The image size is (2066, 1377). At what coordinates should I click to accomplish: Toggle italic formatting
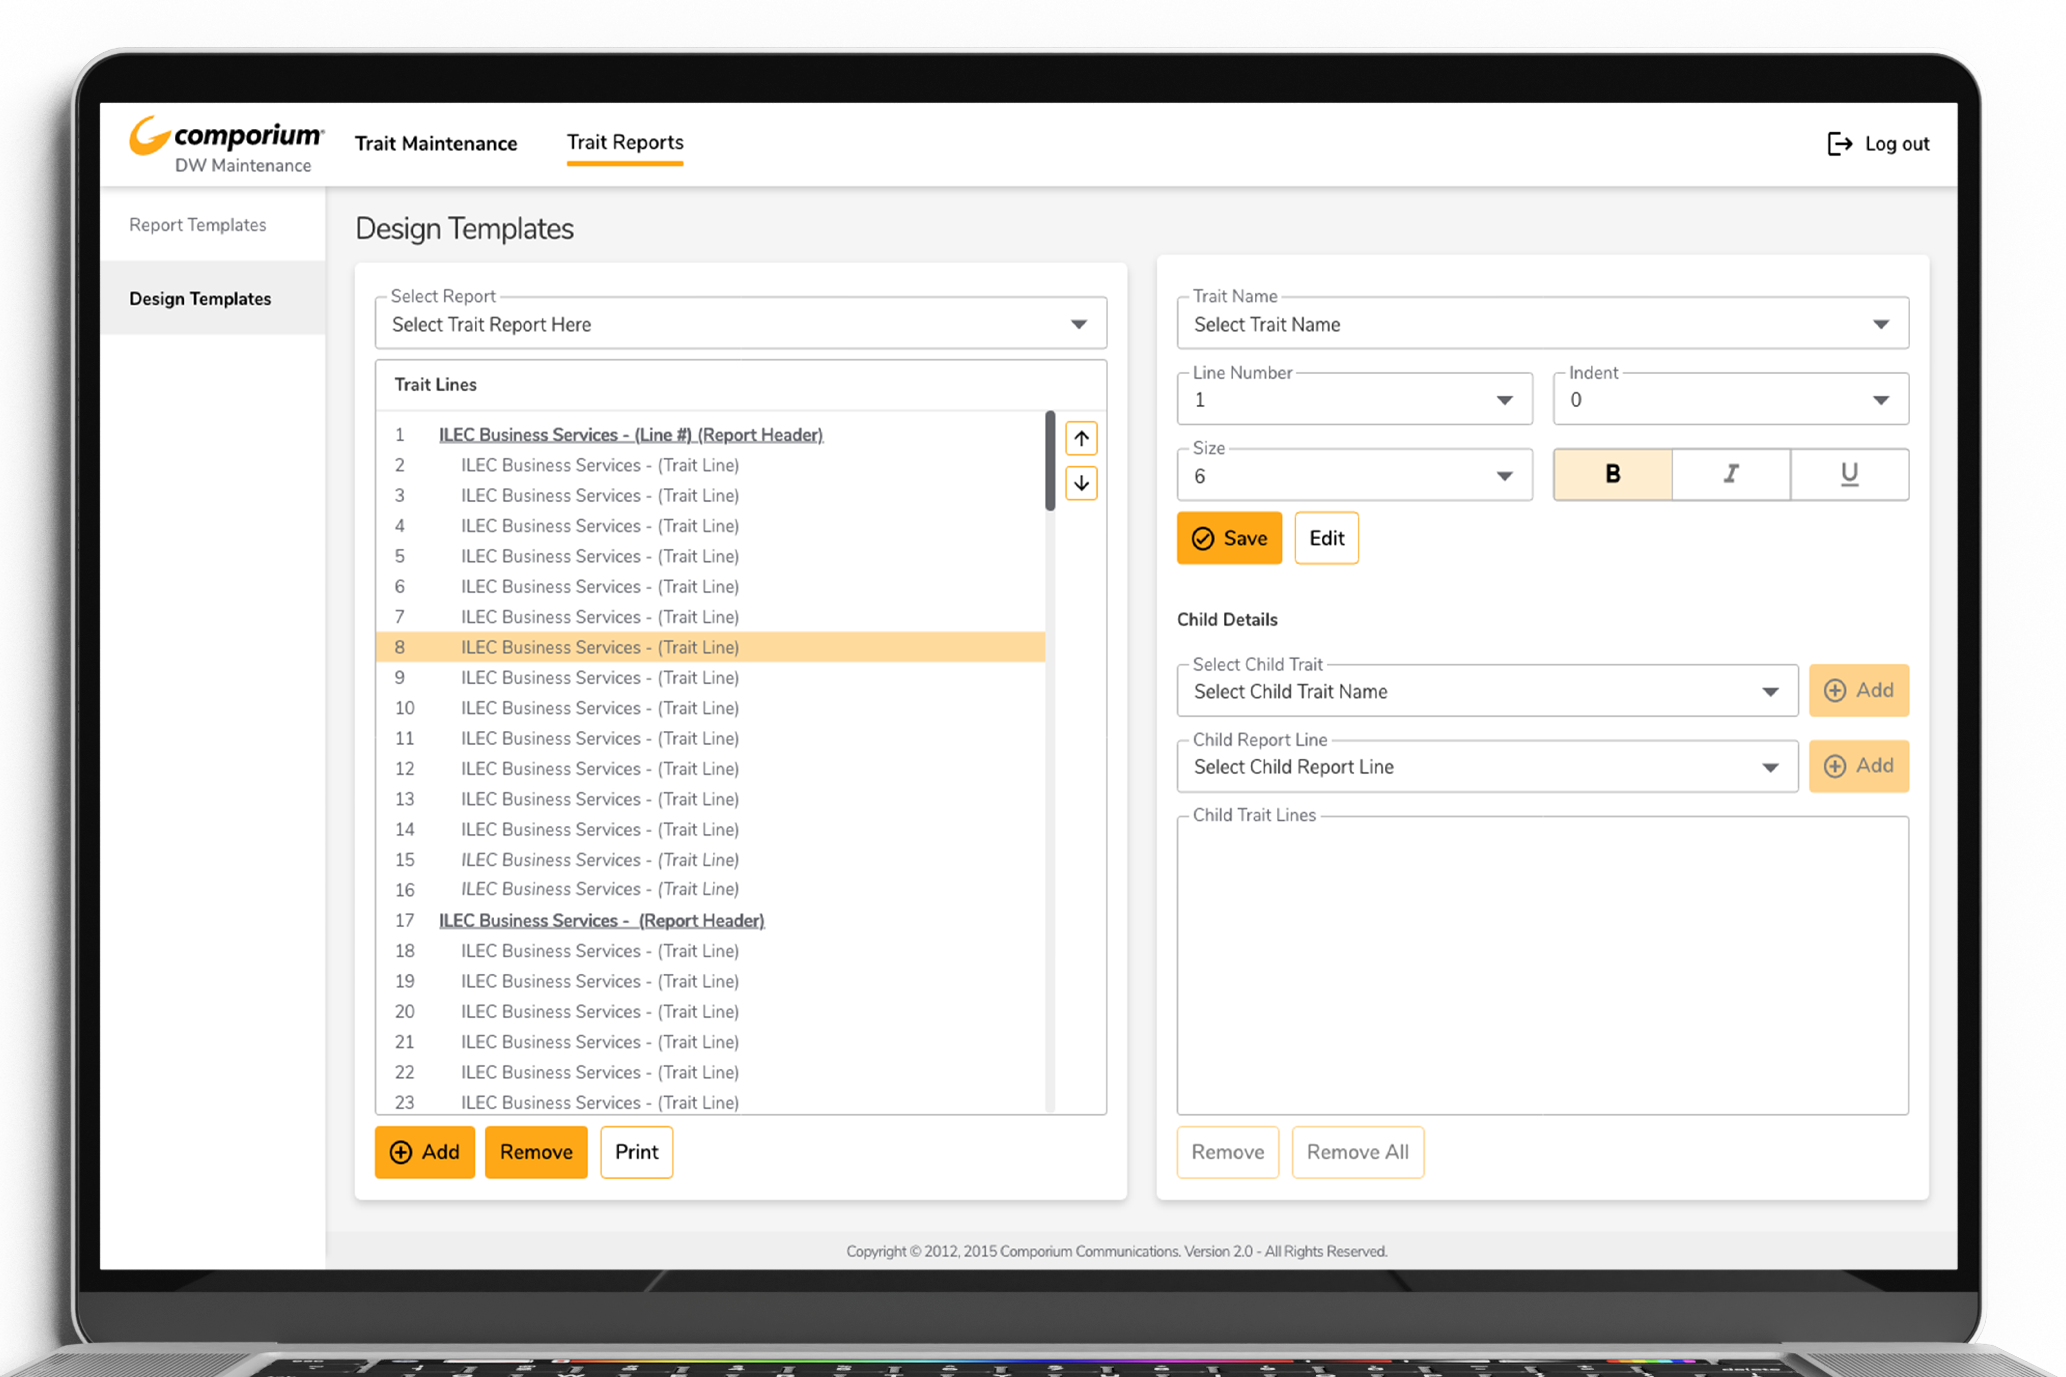click(x=1731, y=474)
